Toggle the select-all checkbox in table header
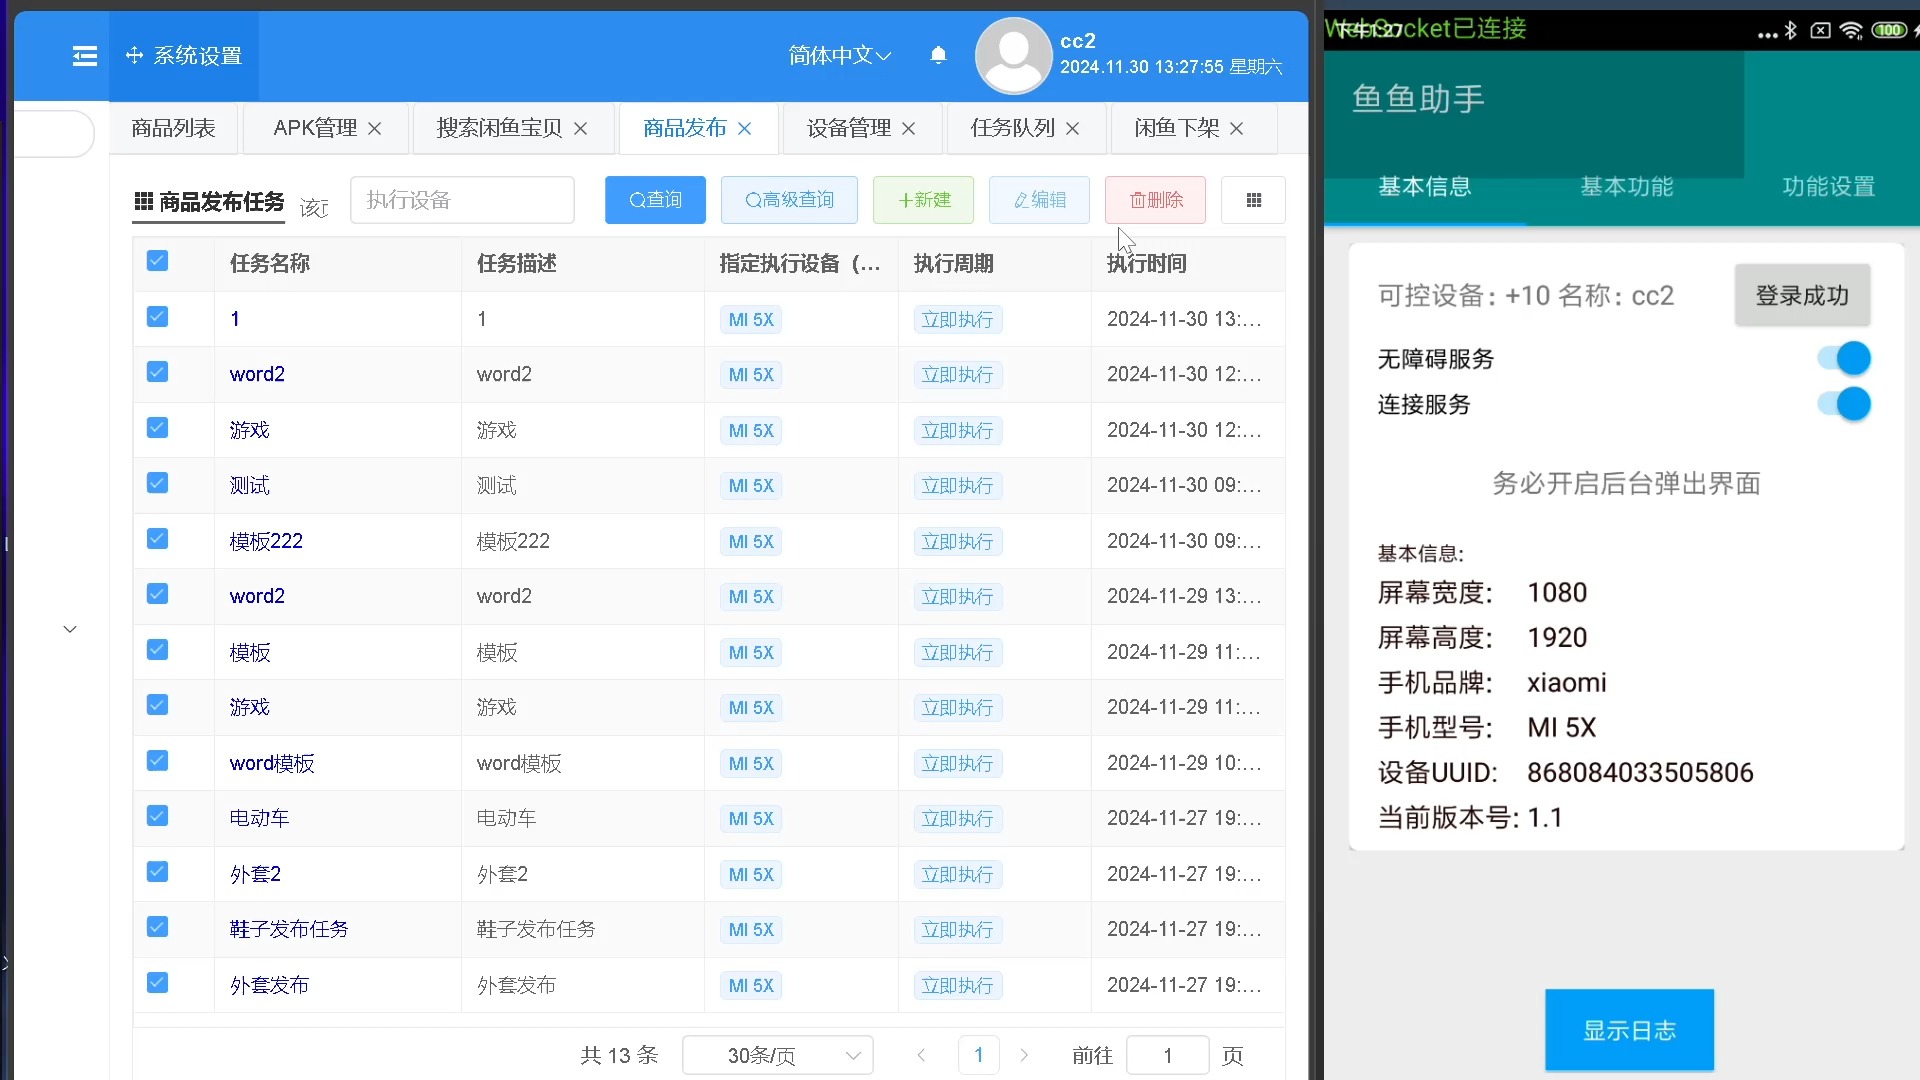The height and width of the screenshot is (1080, 1920). tap(157, 261)
